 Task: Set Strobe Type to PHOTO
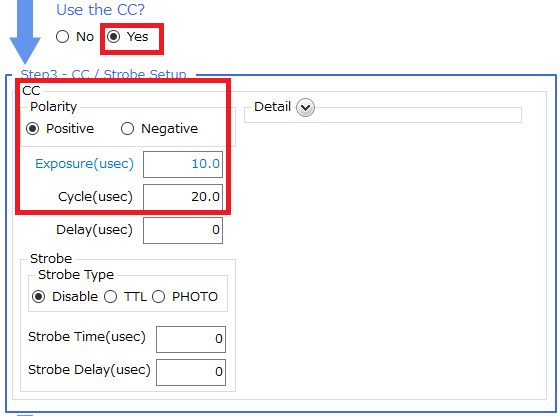159,296
